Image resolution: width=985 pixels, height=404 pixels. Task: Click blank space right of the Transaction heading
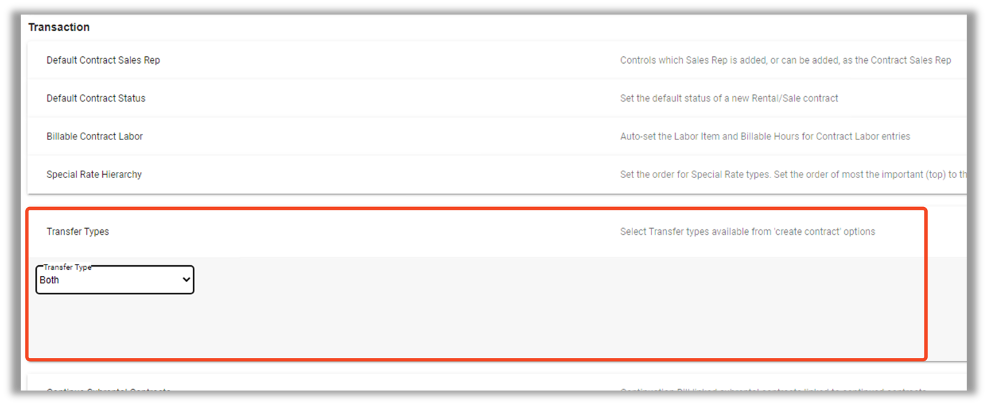(500, 27)
